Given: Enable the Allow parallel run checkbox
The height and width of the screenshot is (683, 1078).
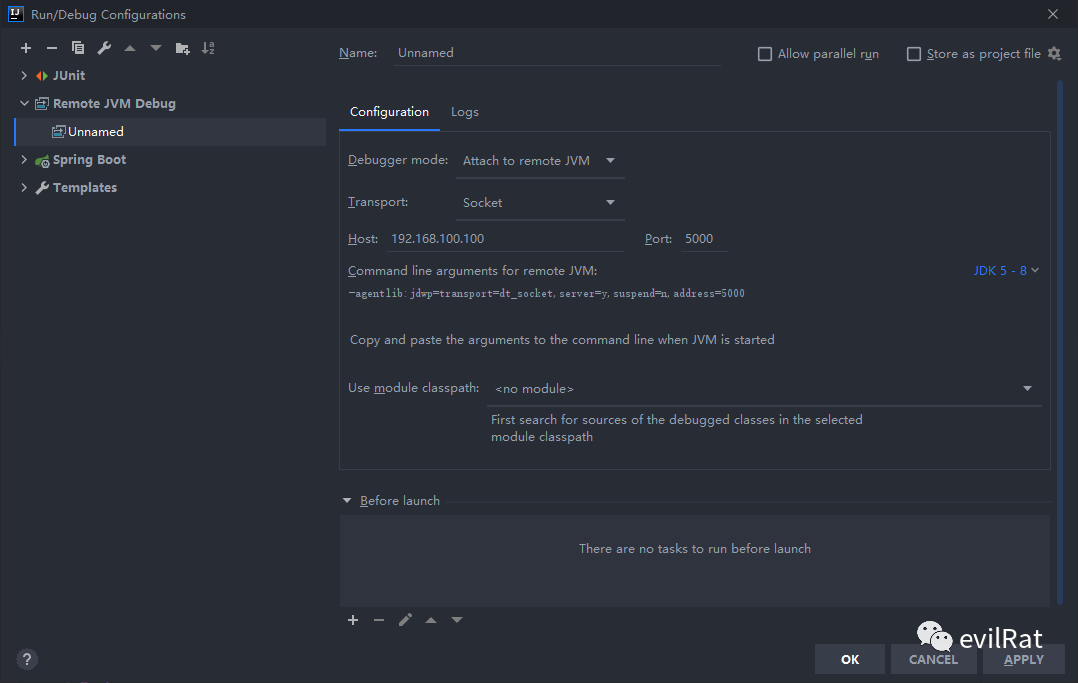Looking at the screenshot, I should point(765,54).
